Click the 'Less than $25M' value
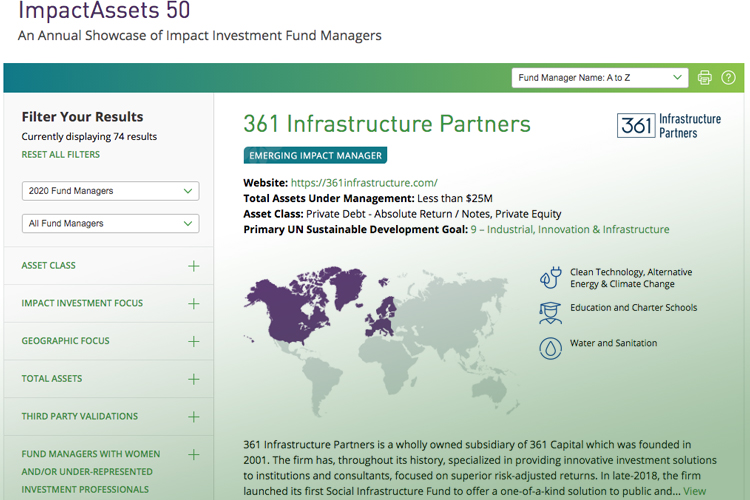Viewport: 750px width, 500px height. (454, 199)
